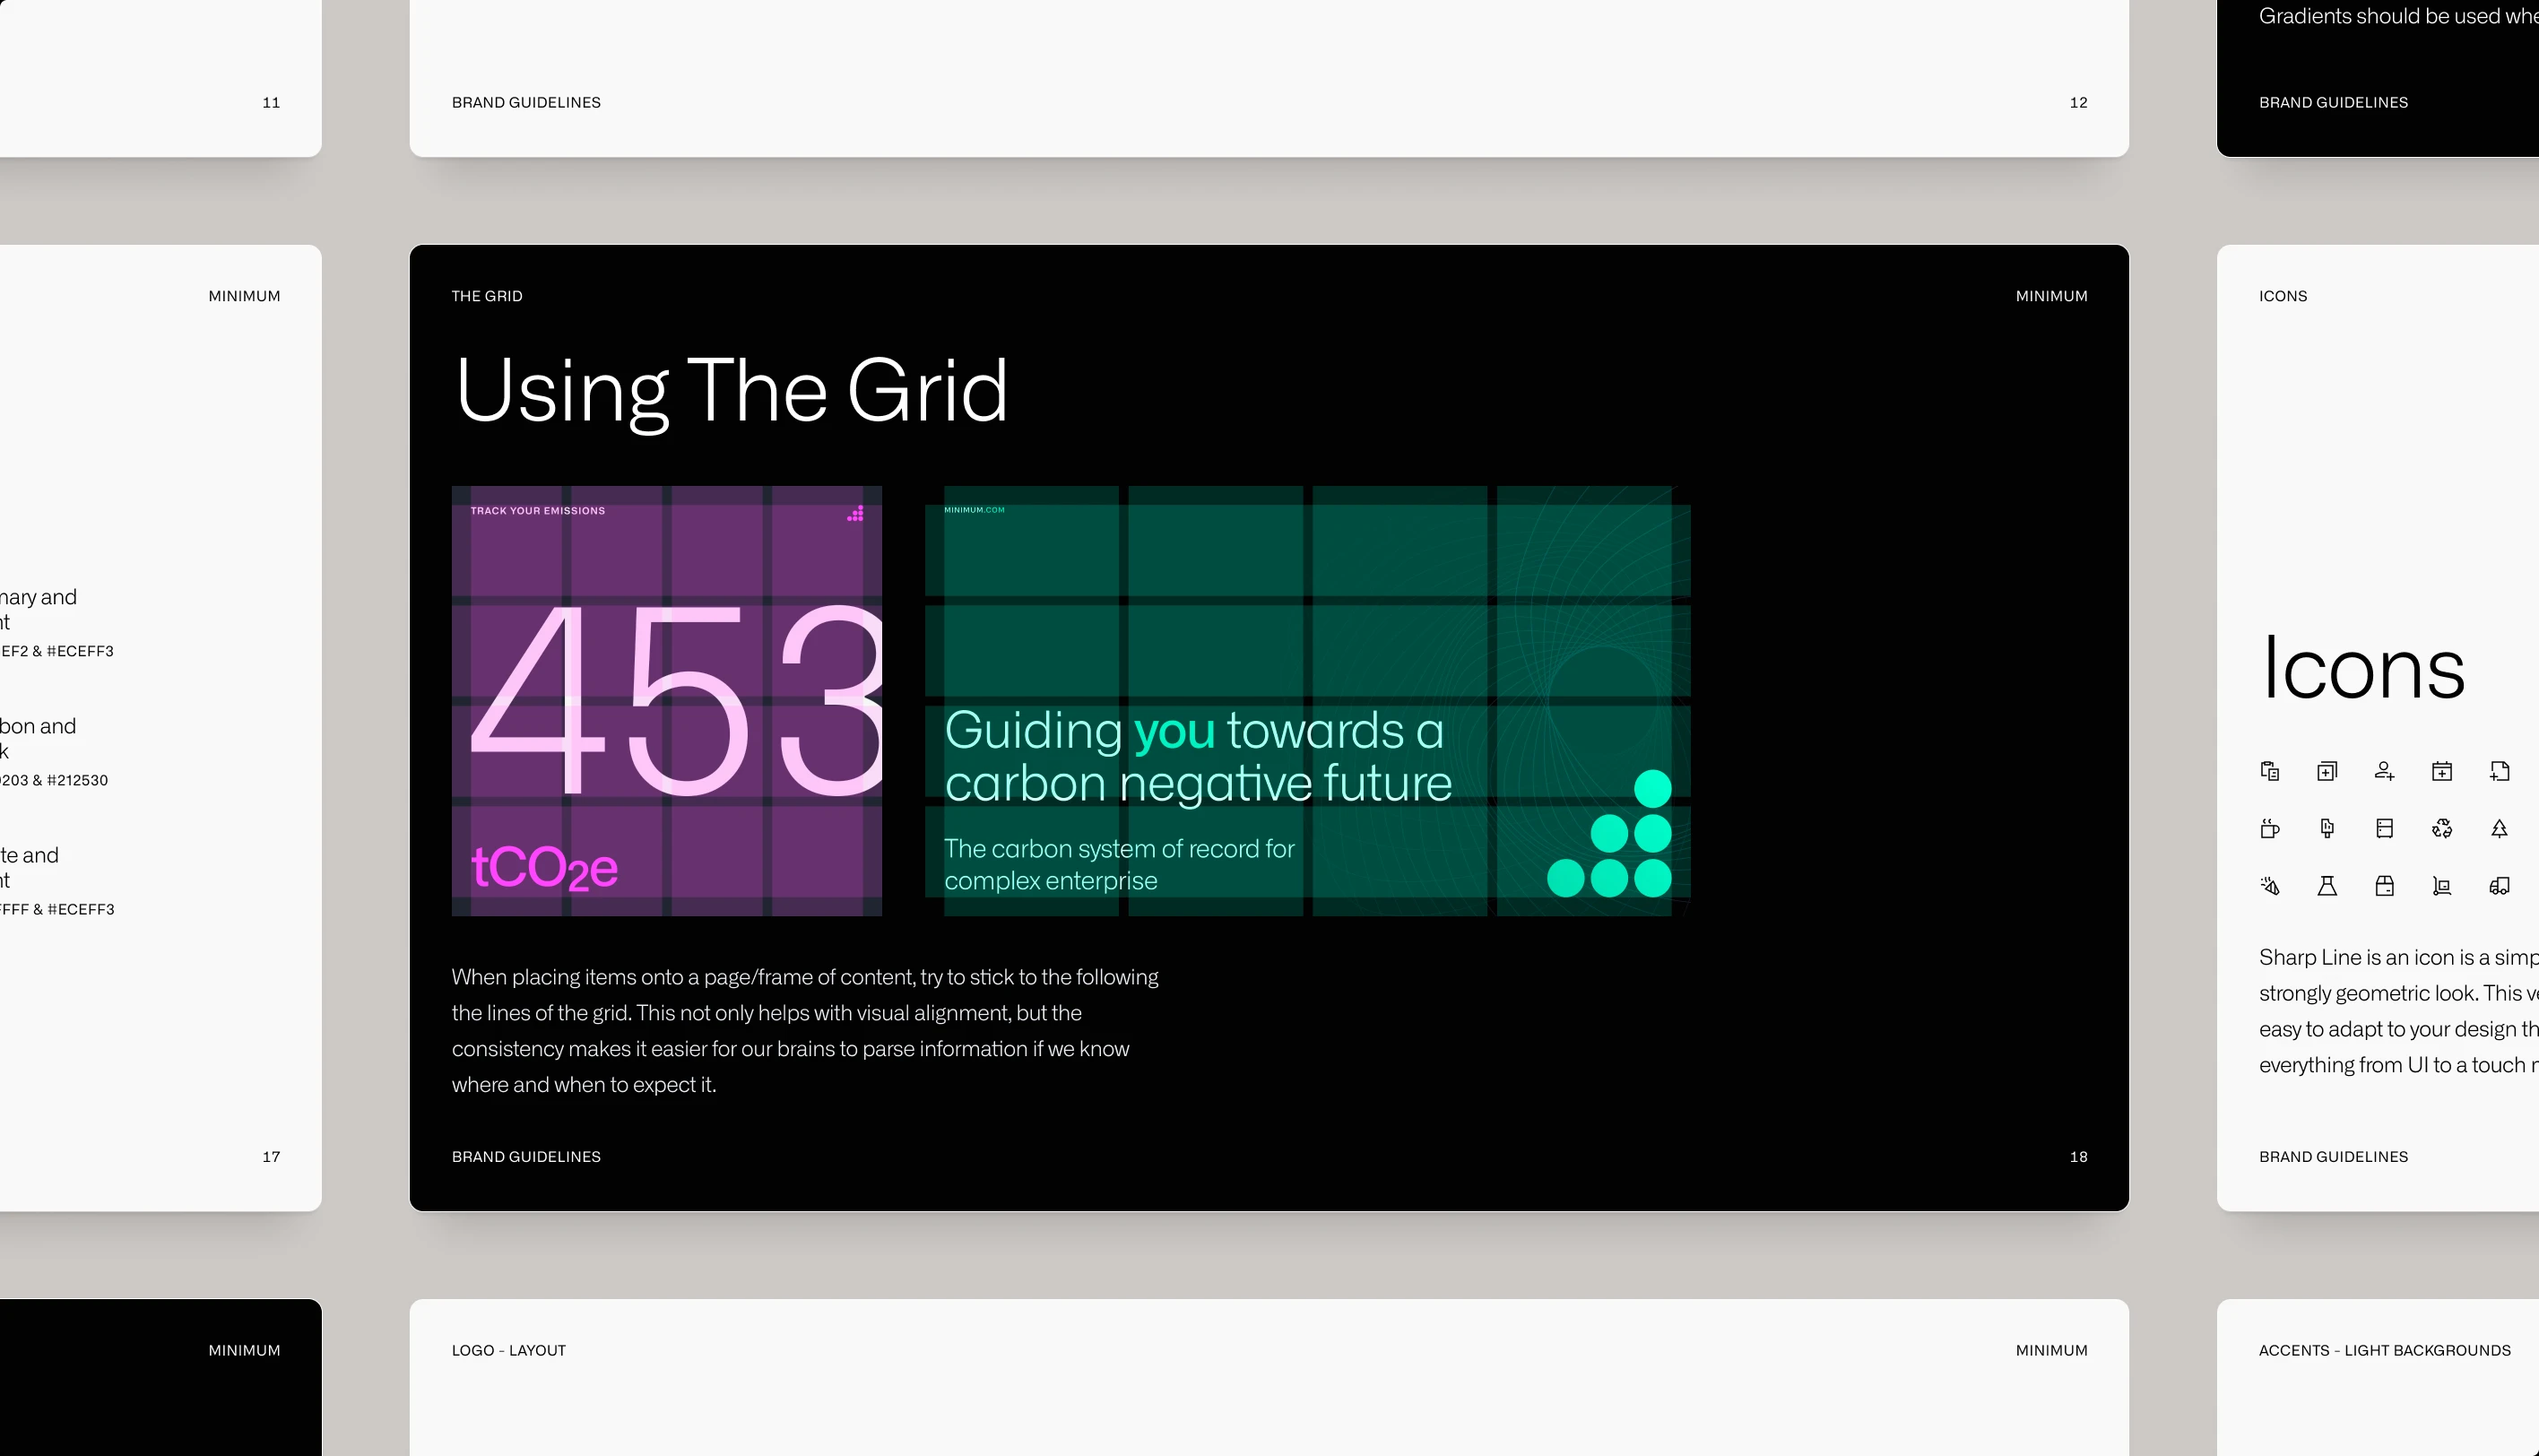The height and width of the screenshot is (1456, 2539).
Task: Click the party popper icon
Action: click(2270, 886)
